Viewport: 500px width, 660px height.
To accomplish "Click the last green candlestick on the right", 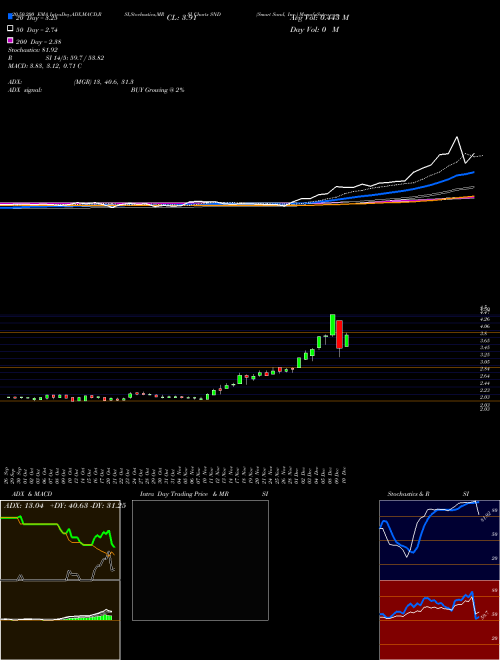I will [x=346, y=341].
